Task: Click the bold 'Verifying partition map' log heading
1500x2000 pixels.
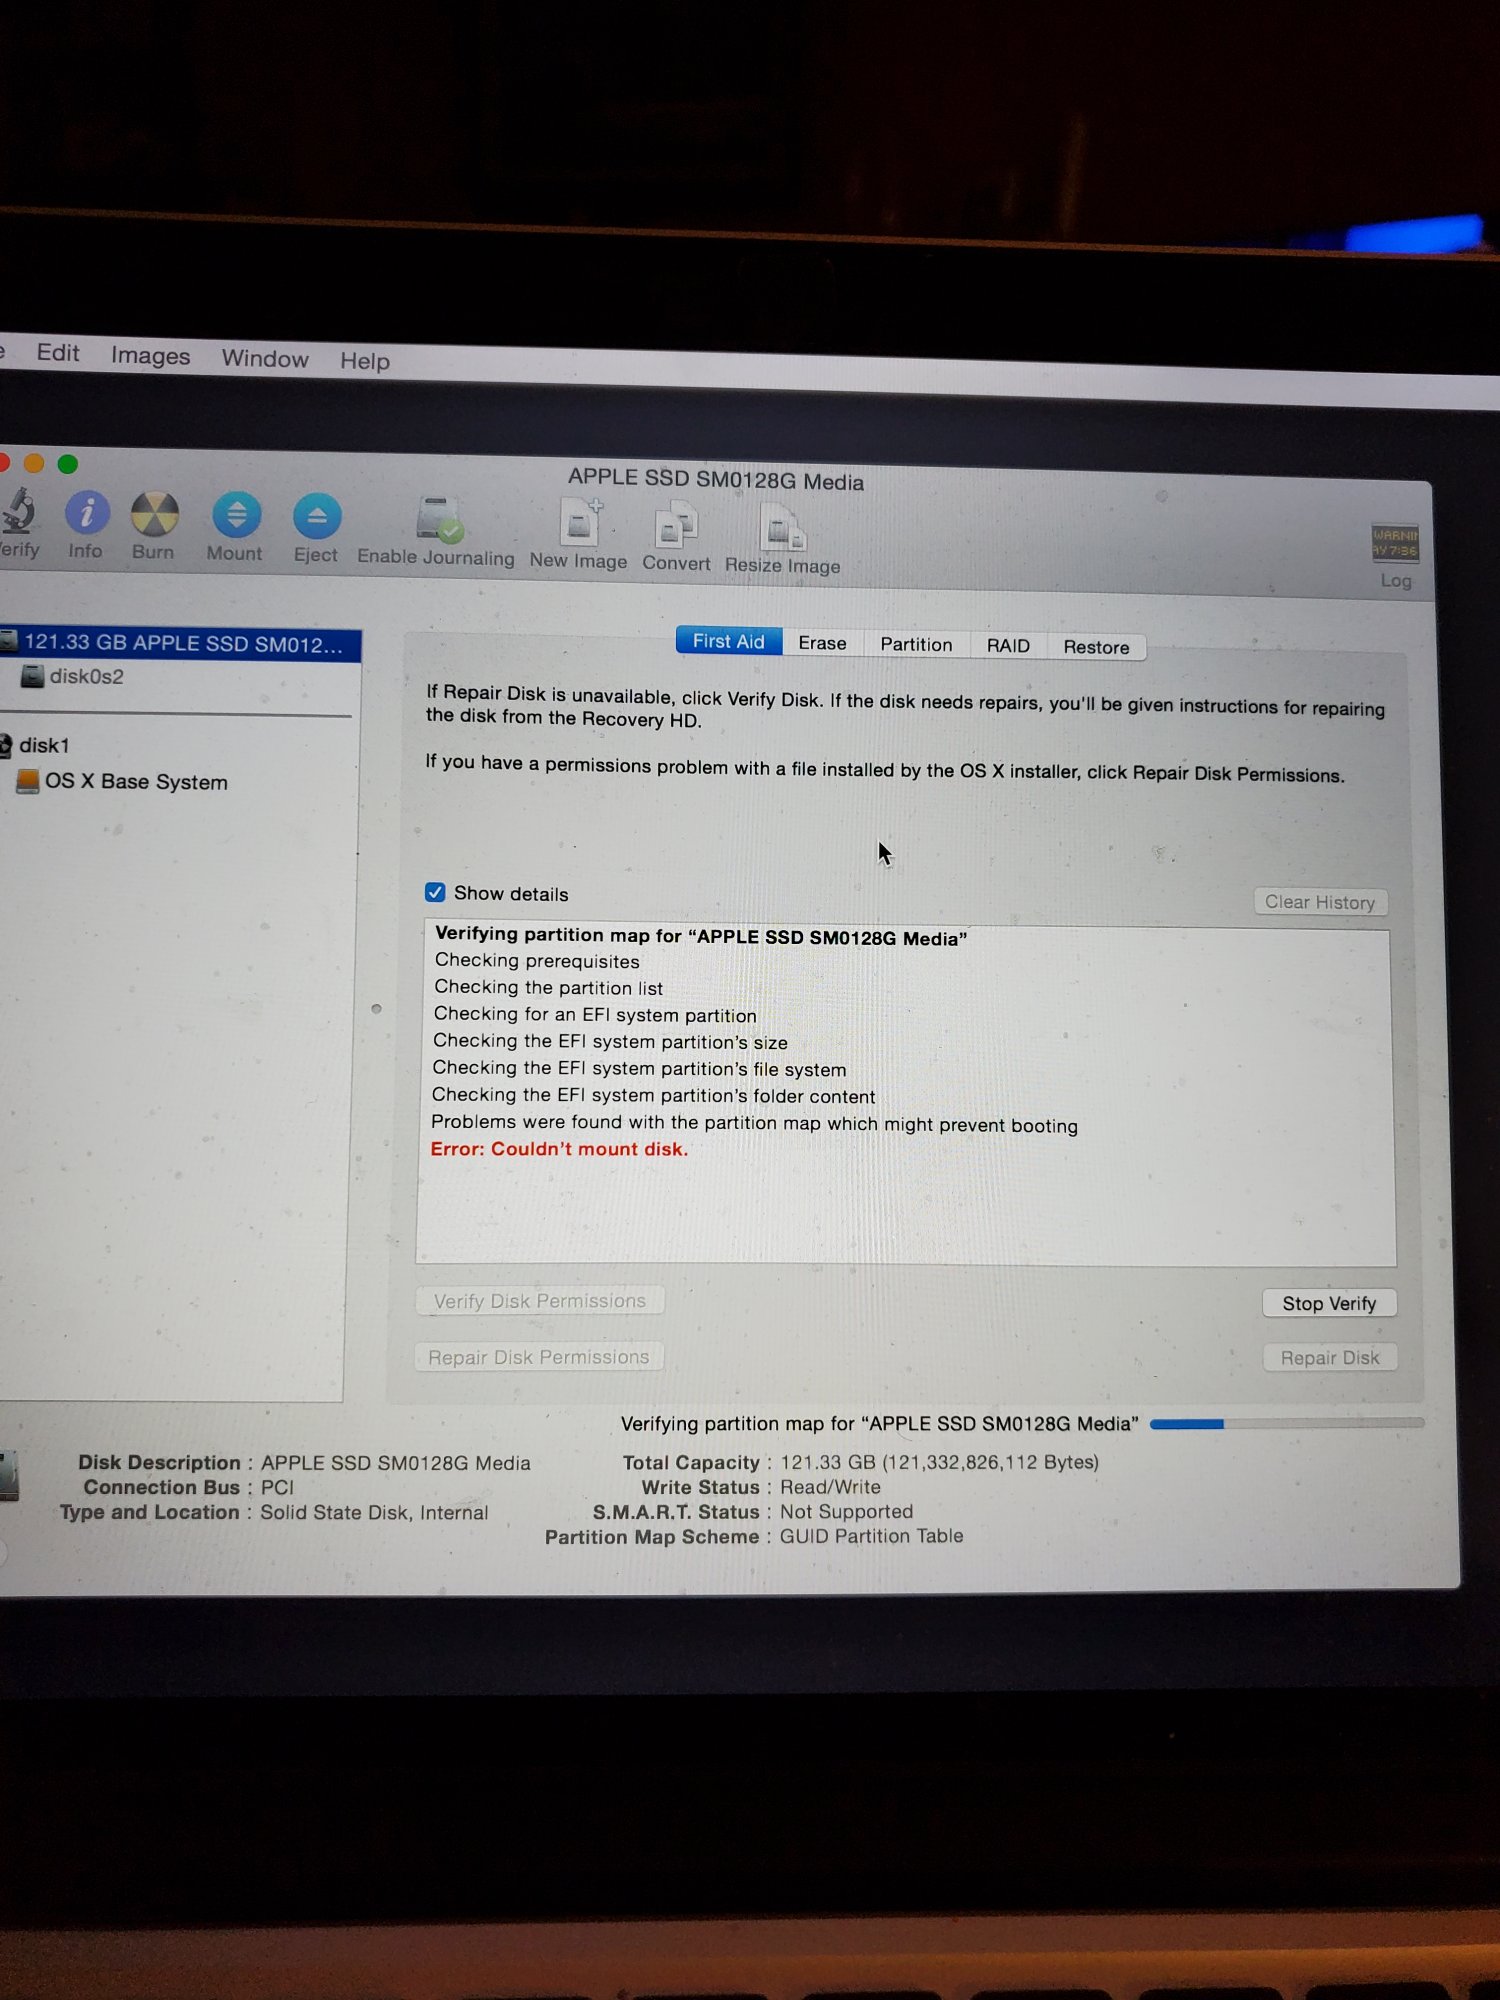Action: 701,935
